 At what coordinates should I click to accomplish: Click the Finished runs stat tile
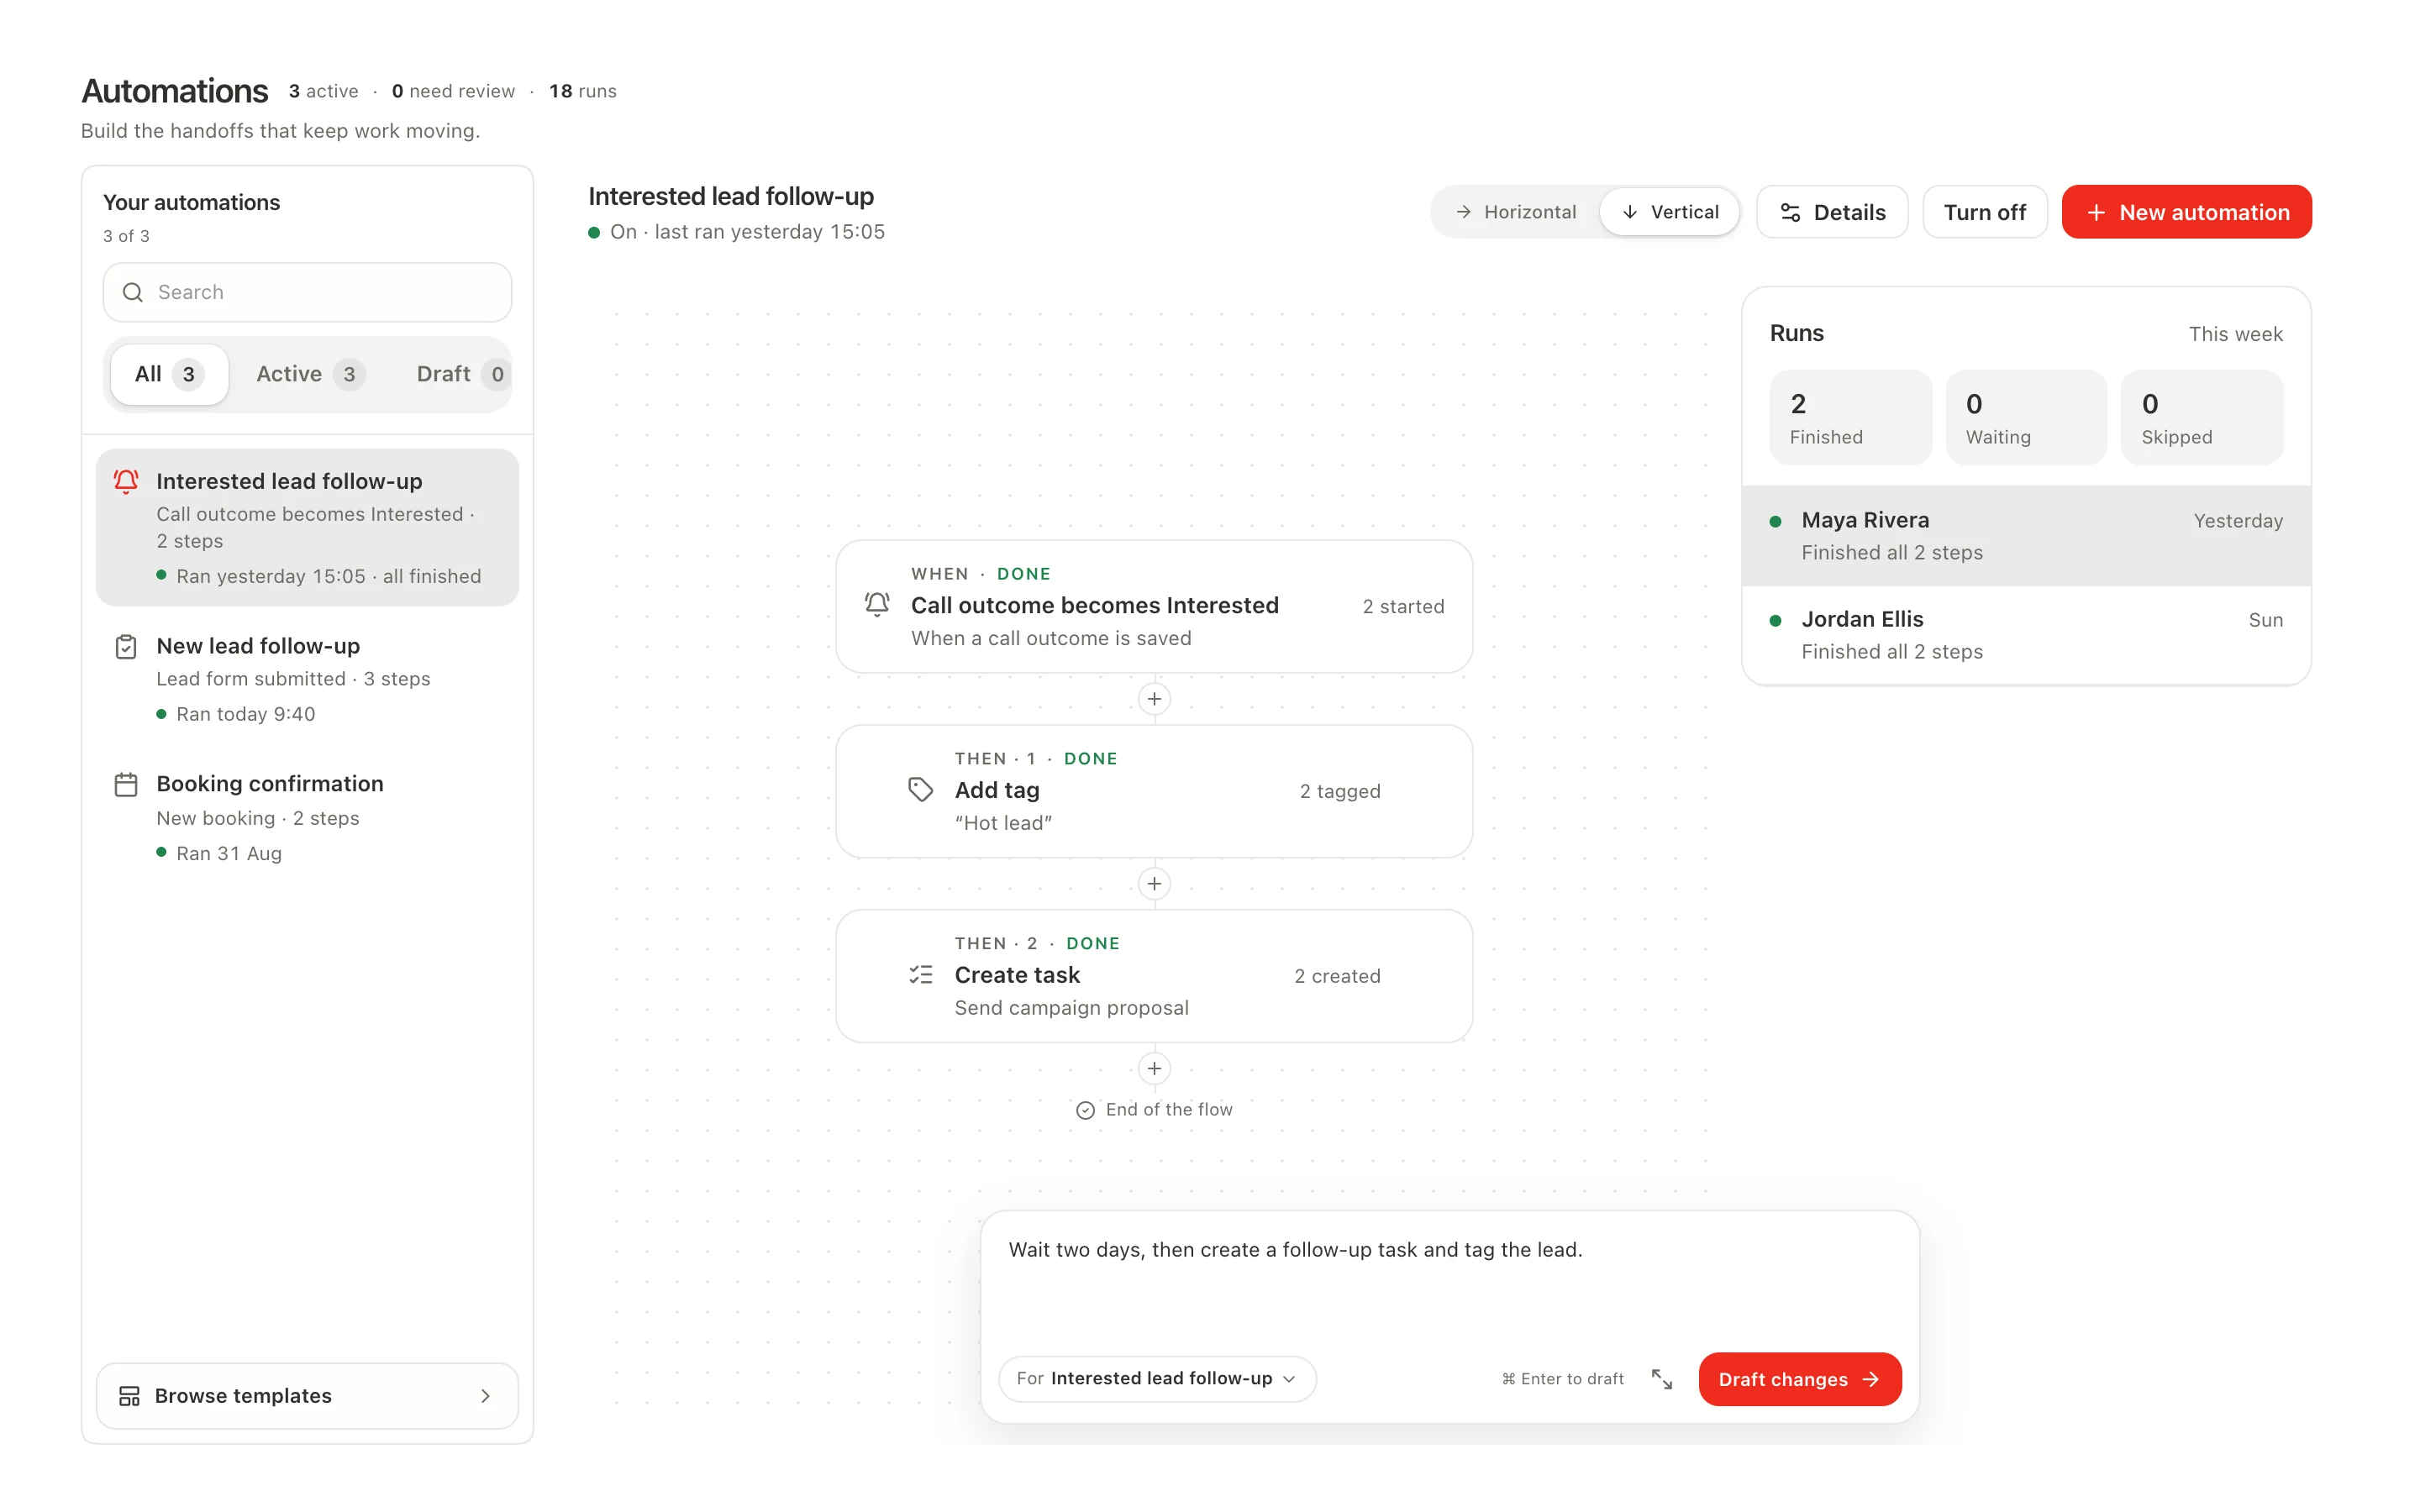click(x=1850, y=417)
